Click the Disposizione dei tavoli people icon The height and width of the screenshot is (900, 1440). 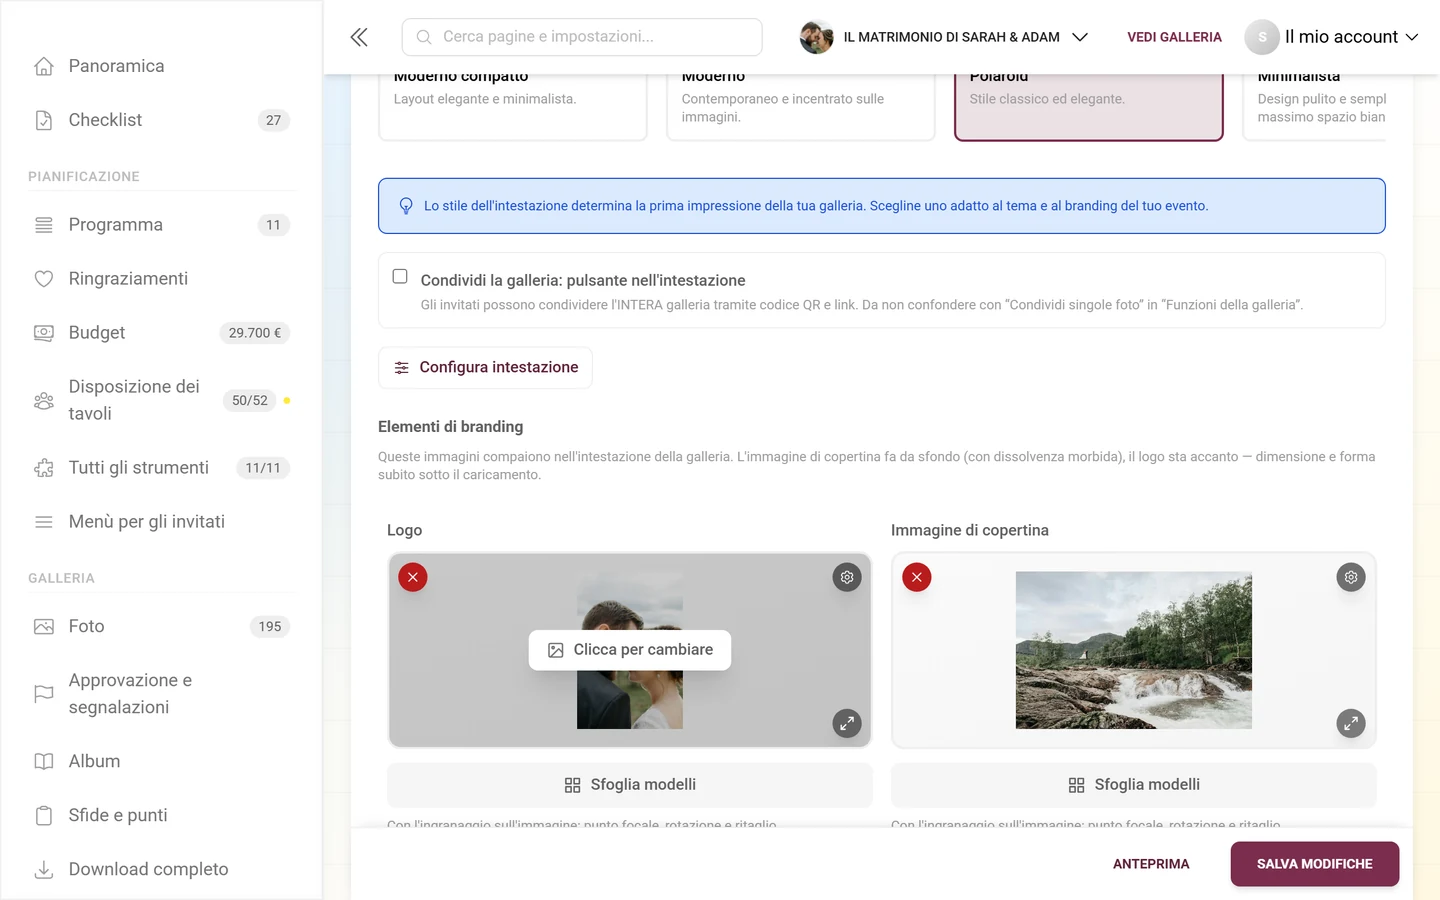tap(44, 400)
